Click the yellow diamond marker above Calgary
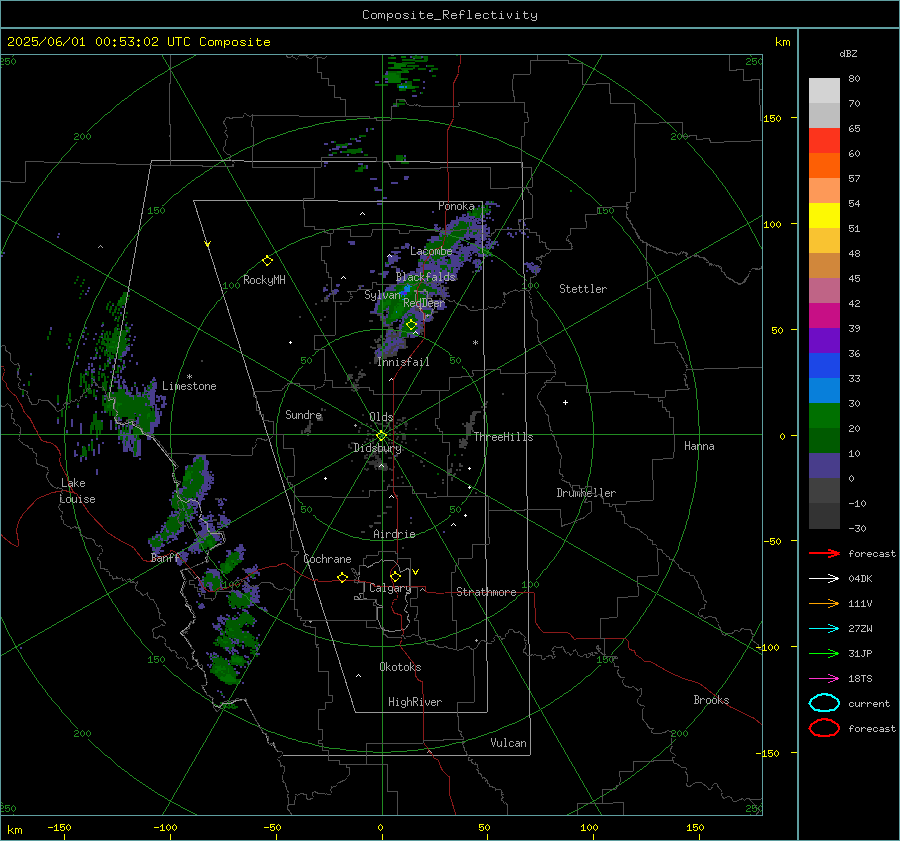 click(395, 576)
